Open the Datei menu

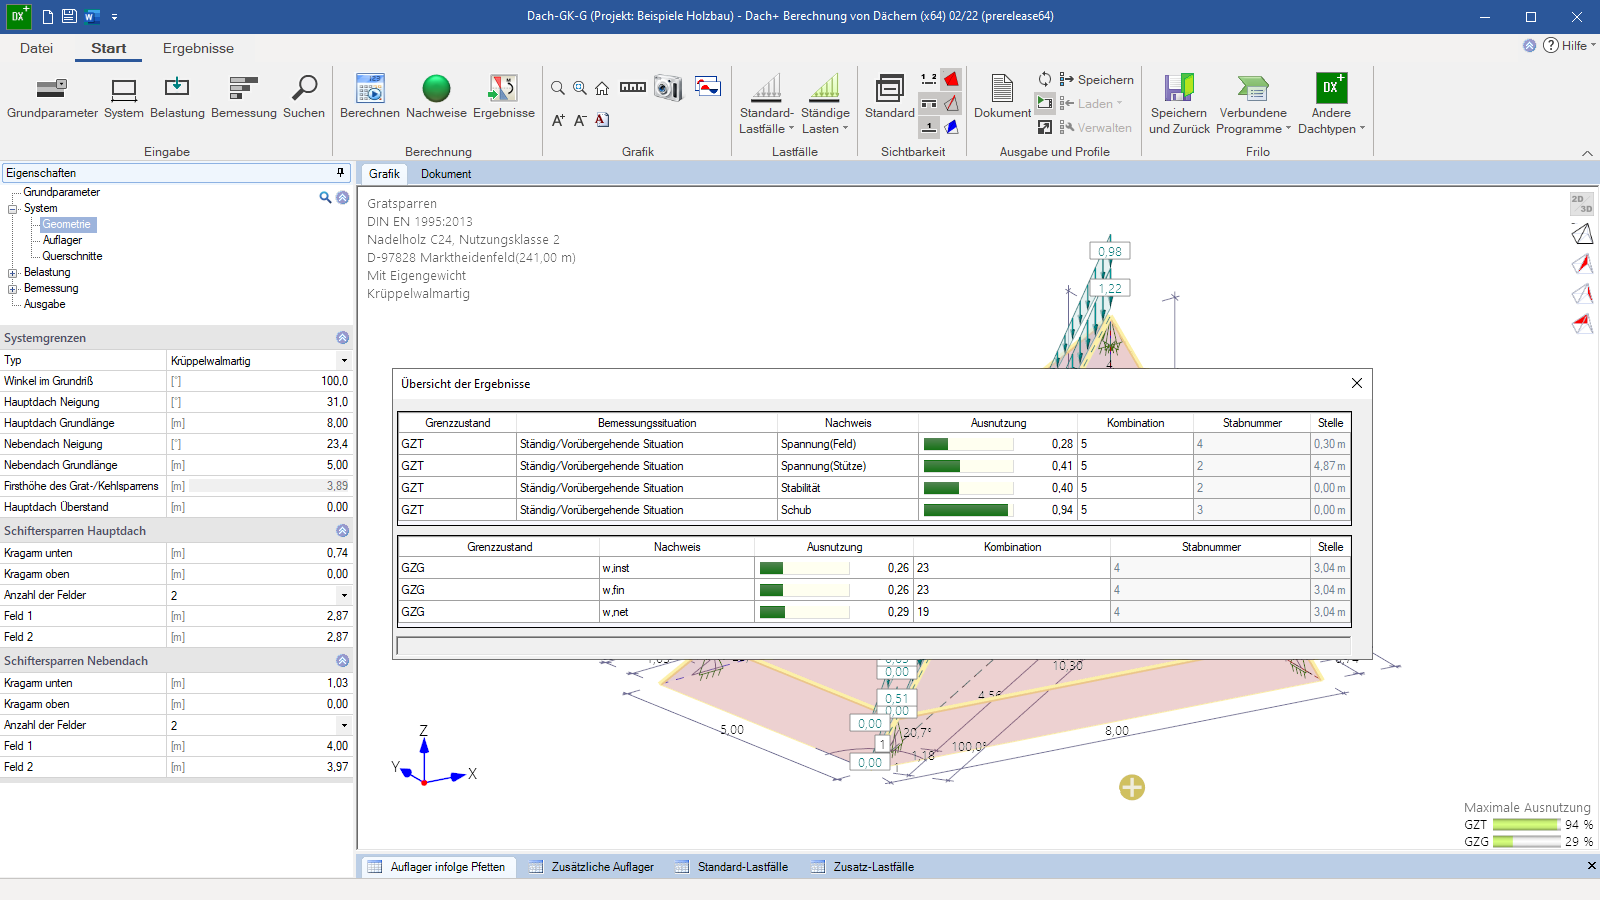[x=36, y=48]
